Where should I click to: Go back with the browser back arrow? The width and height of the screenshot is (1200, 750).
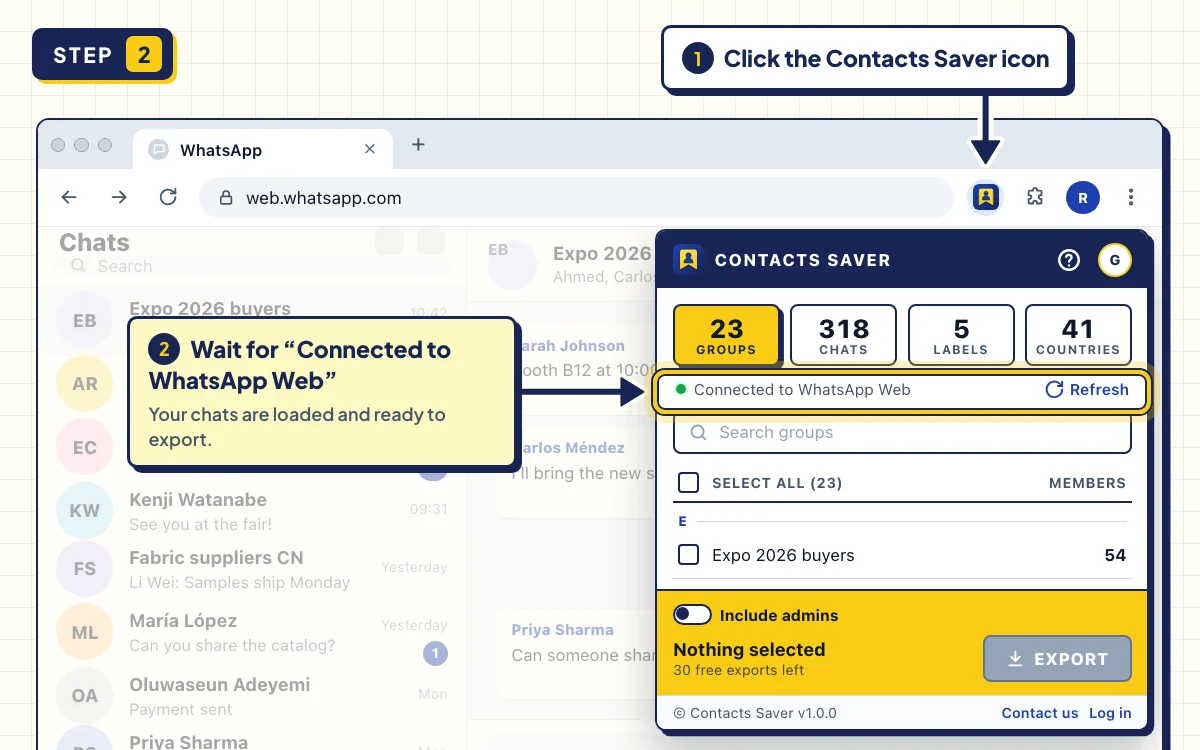pos(69,197)
